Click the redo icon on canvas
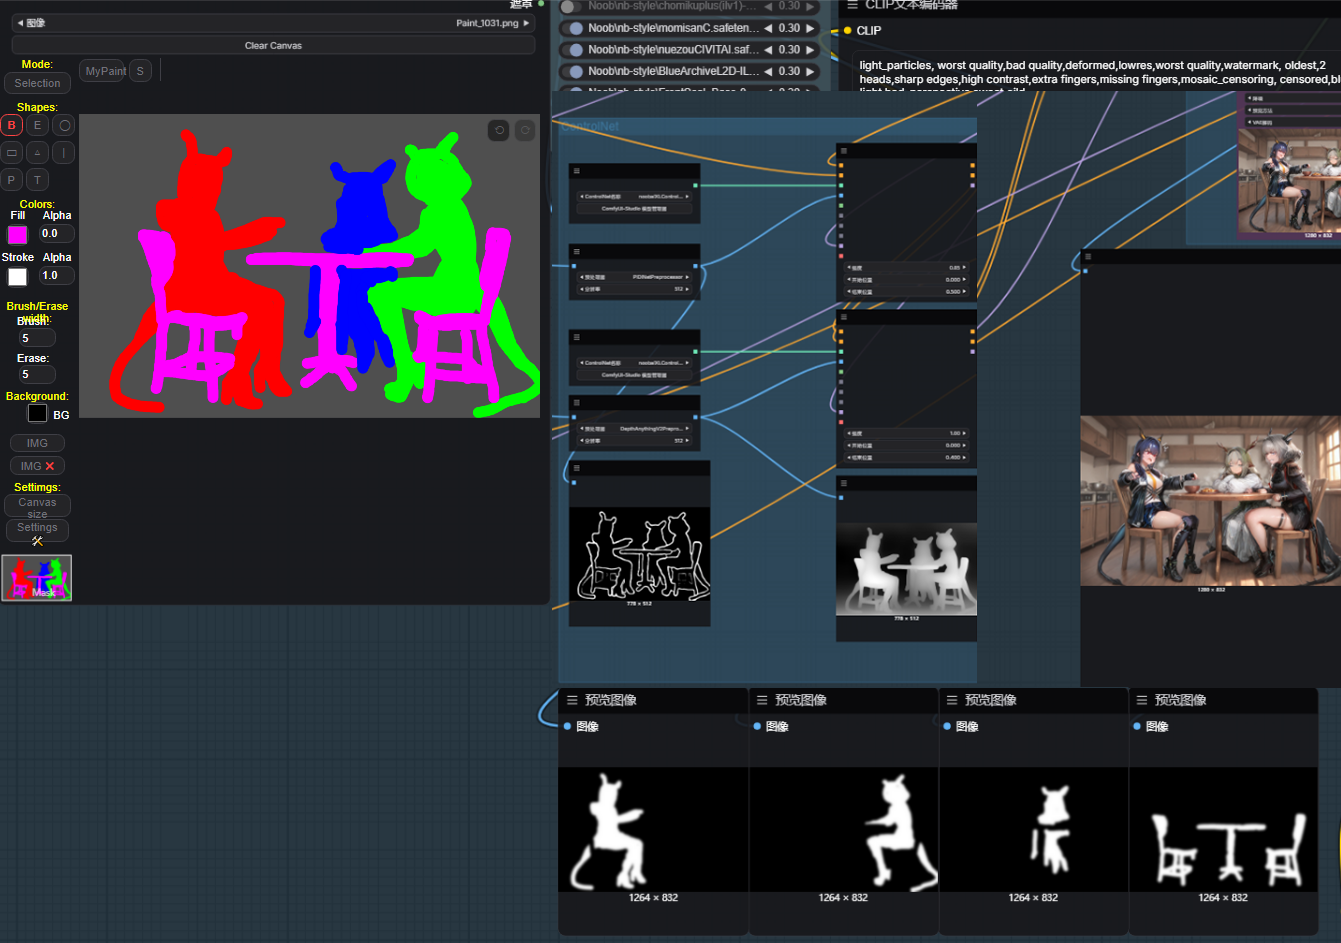This screenshot has width=1341, height=943. [x=525, y=130]
